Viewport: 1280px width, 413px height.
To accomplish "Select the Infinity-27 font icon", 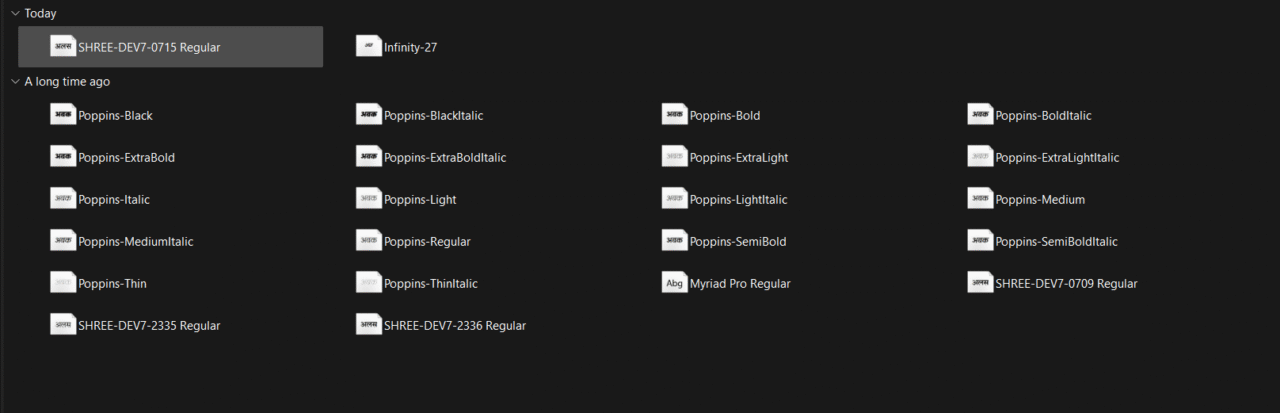I will tap(369, 47).
